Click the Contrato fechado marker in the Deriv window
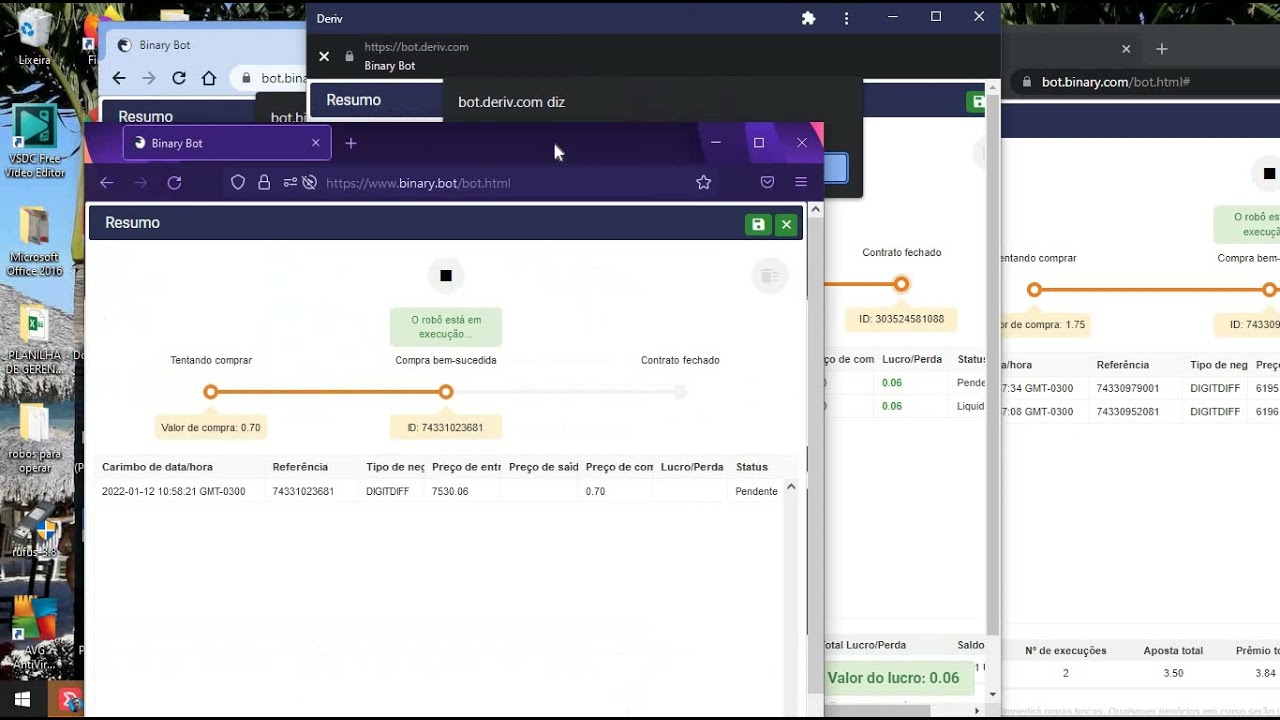The width and height of the screenshot is (1280, 720). pos(901,284)
